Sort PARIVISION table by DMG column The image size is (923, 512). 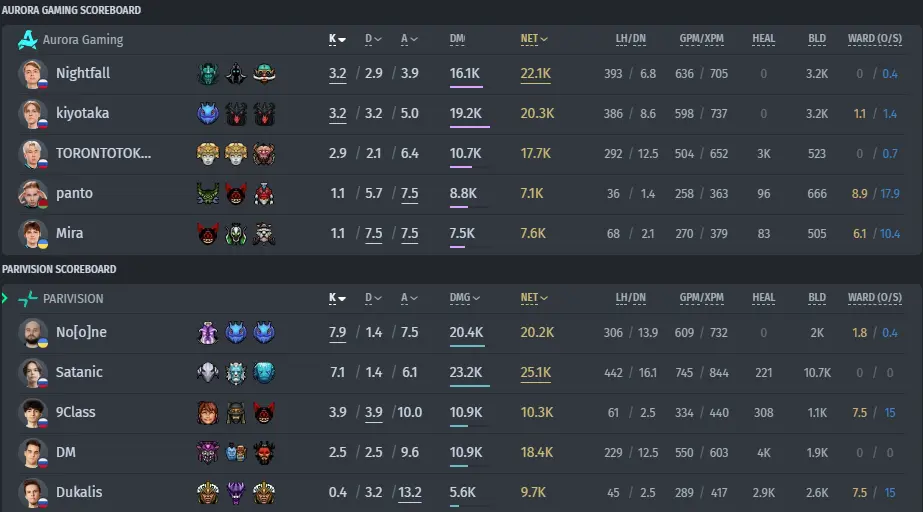click(x=464, y=298)
